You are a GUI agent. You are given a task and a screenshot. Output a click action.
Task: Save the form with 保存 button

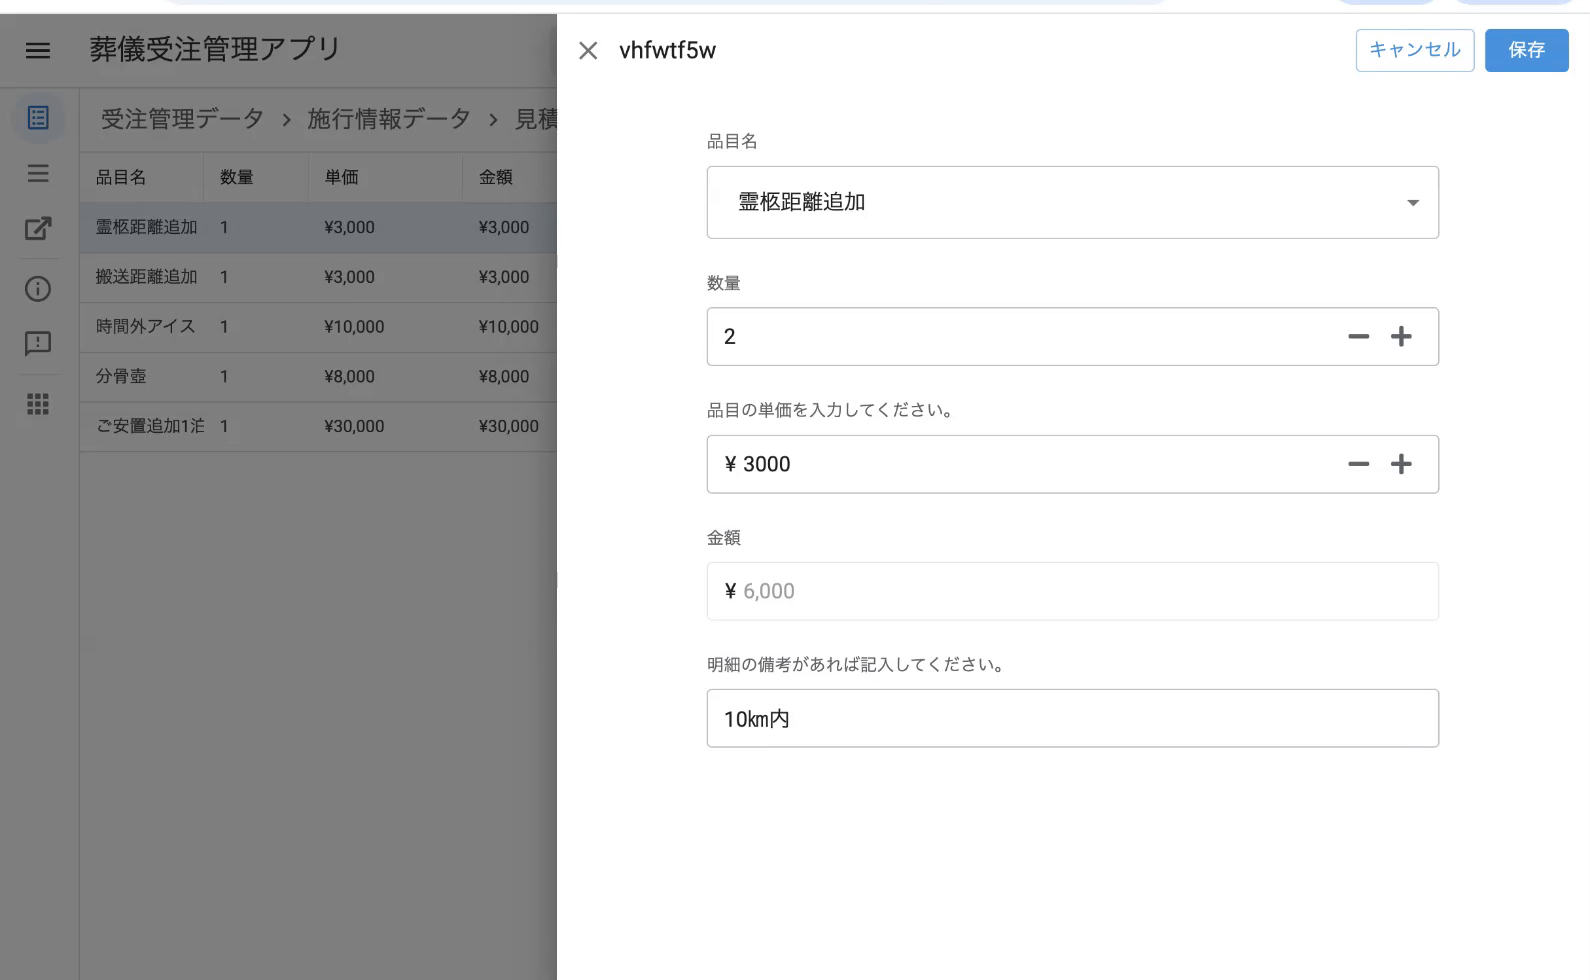coord(1526,50)
